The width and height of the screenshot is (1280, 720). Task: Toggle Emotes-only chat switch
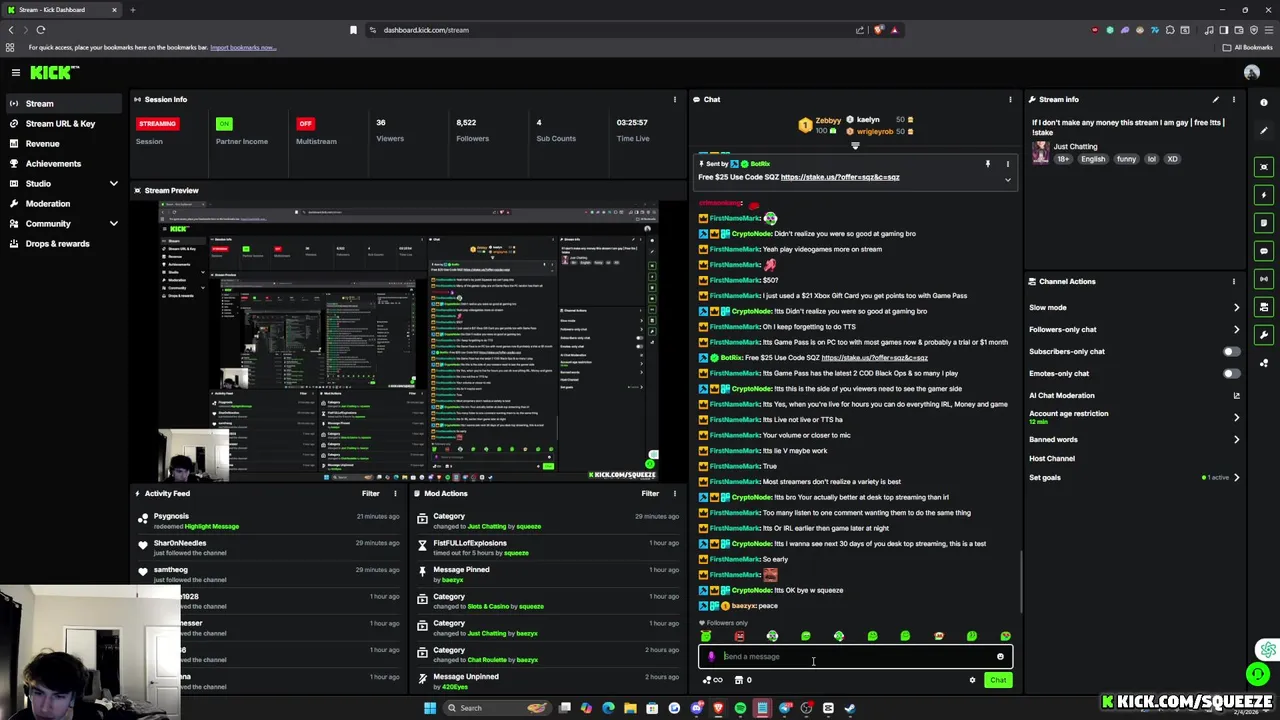[1232, 373]
